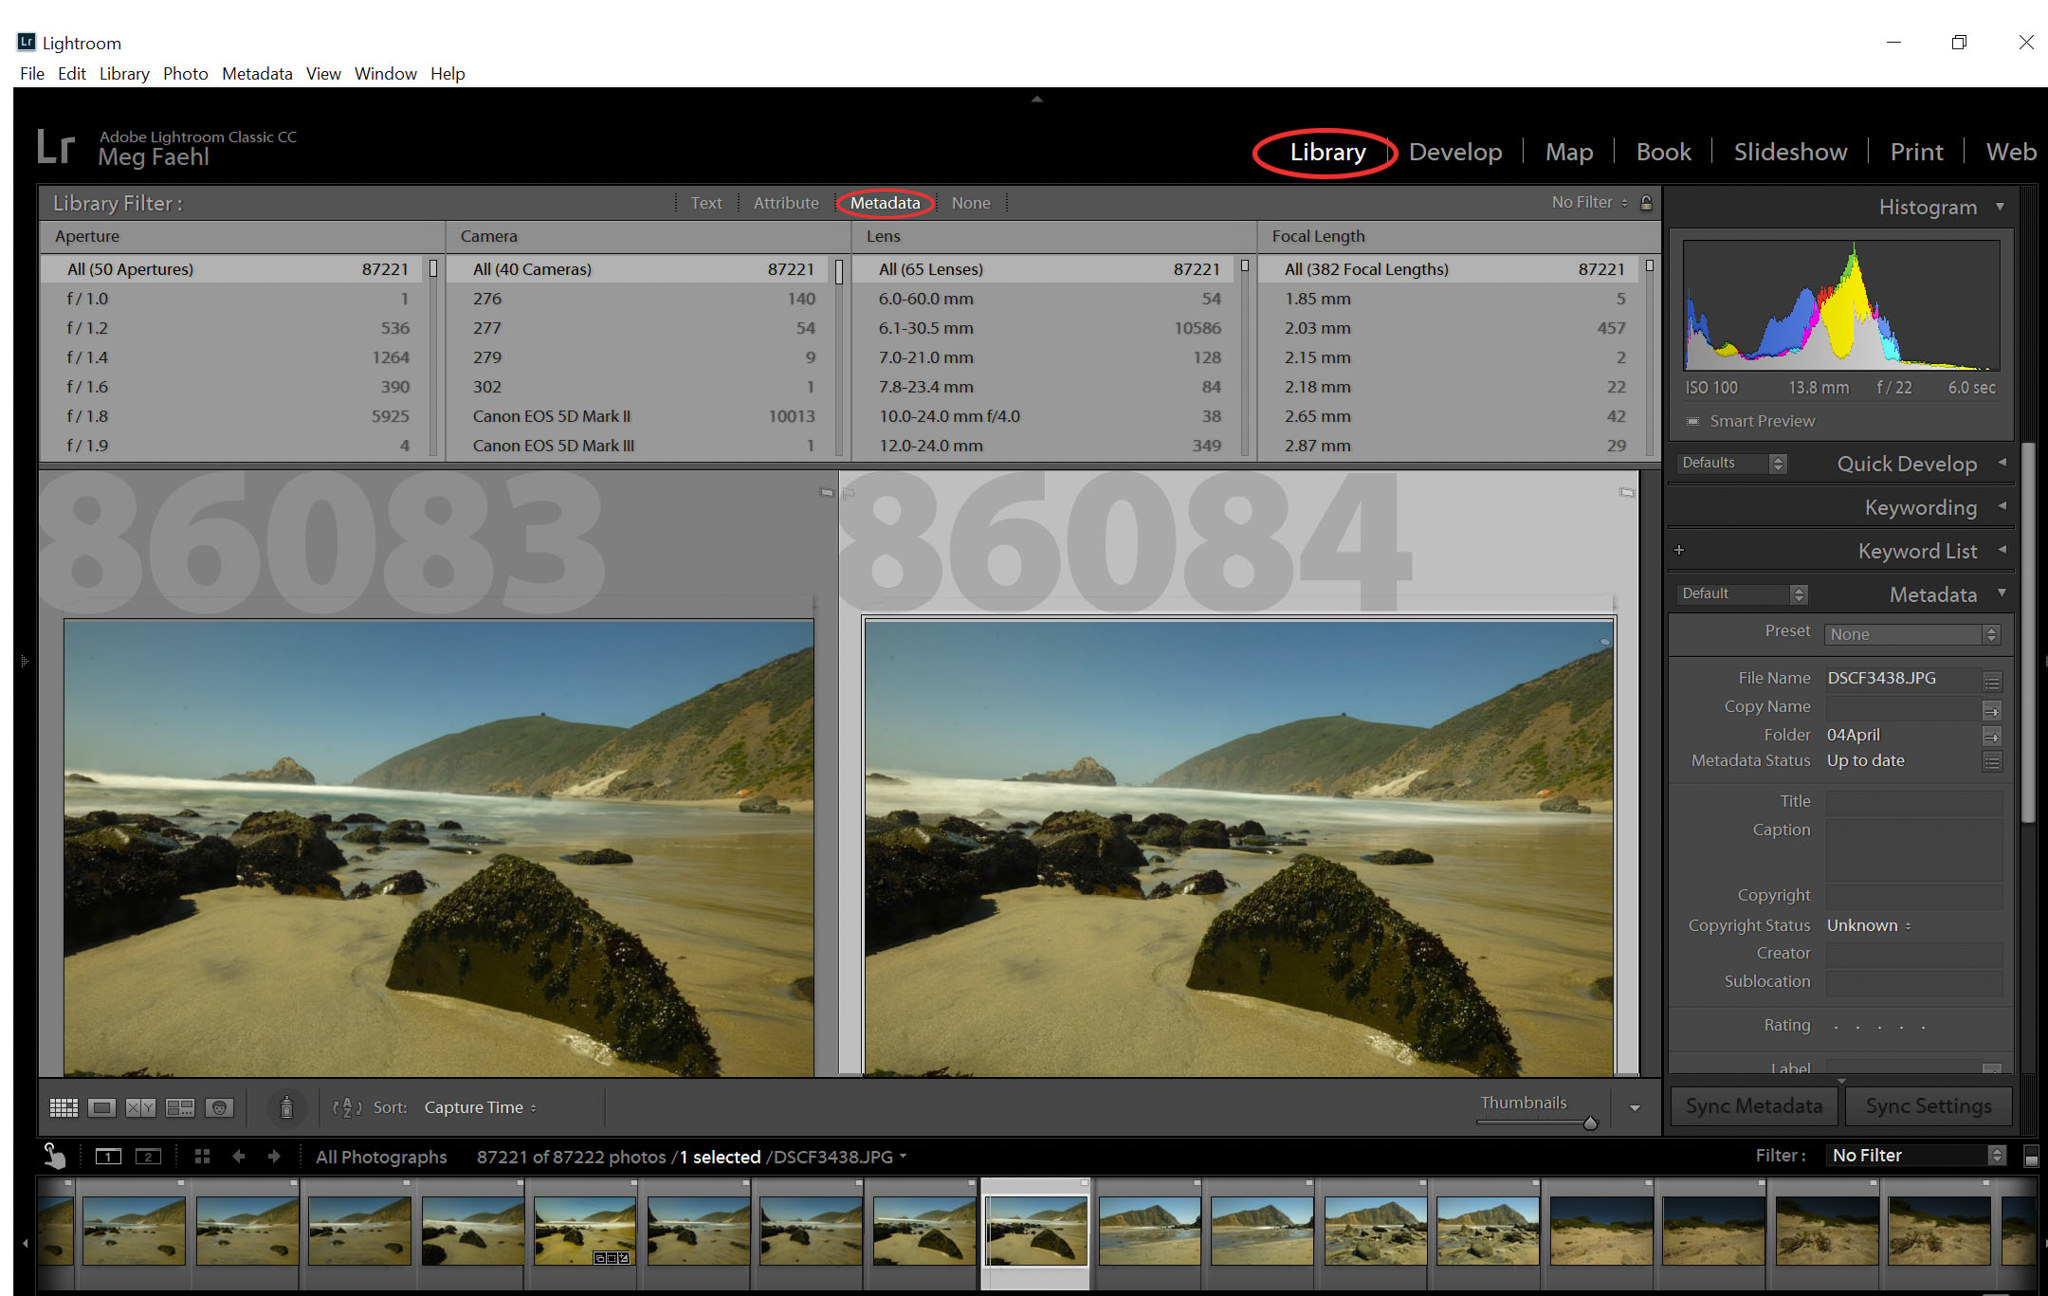
Task: Show folder with the Folder arrow icon
Action: tap(1992, 736)
